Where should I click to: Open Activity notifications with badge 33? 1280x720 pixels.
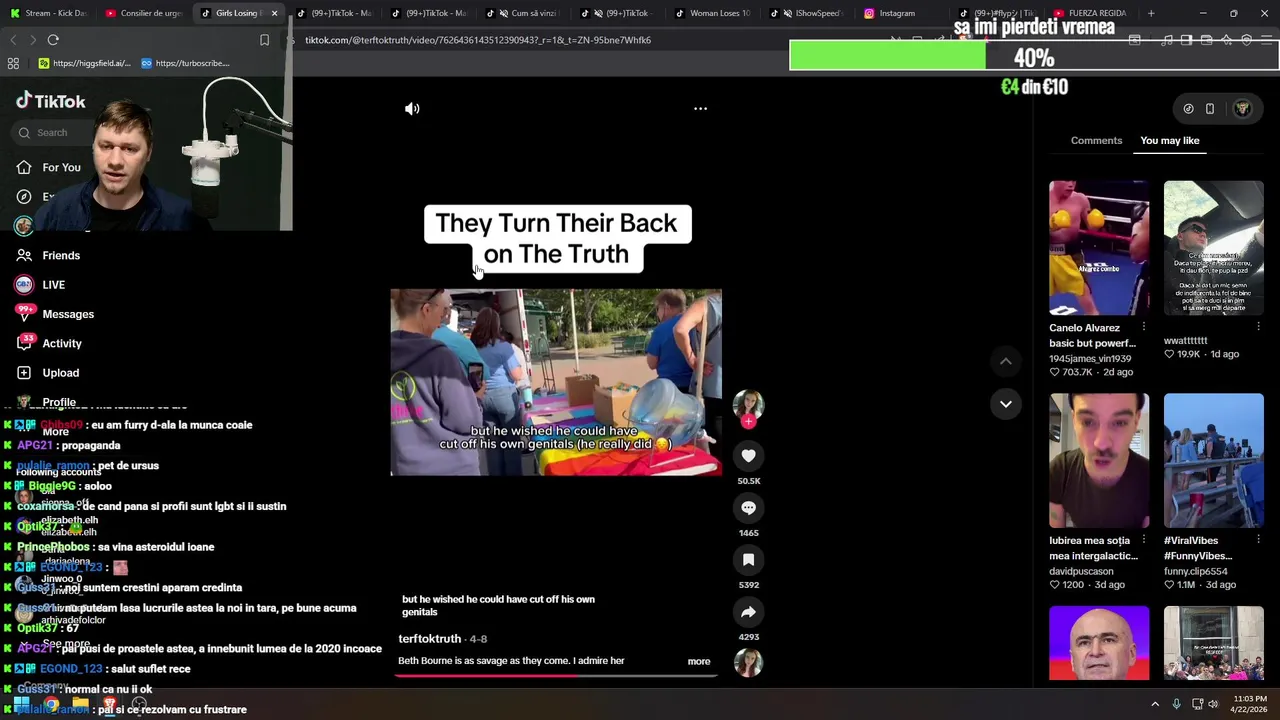coord(49,343)
